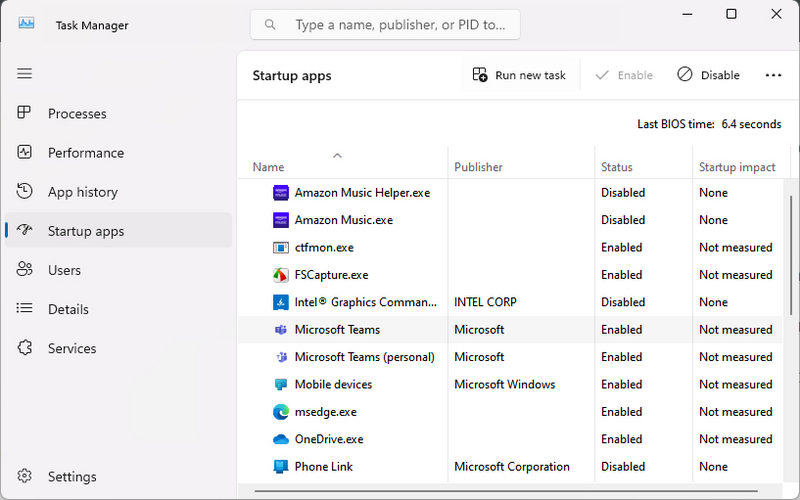The height and width of the screenshot is (500, 800).
Task: Click the Amazon Music.exe icon
Action: pos(281,220)
